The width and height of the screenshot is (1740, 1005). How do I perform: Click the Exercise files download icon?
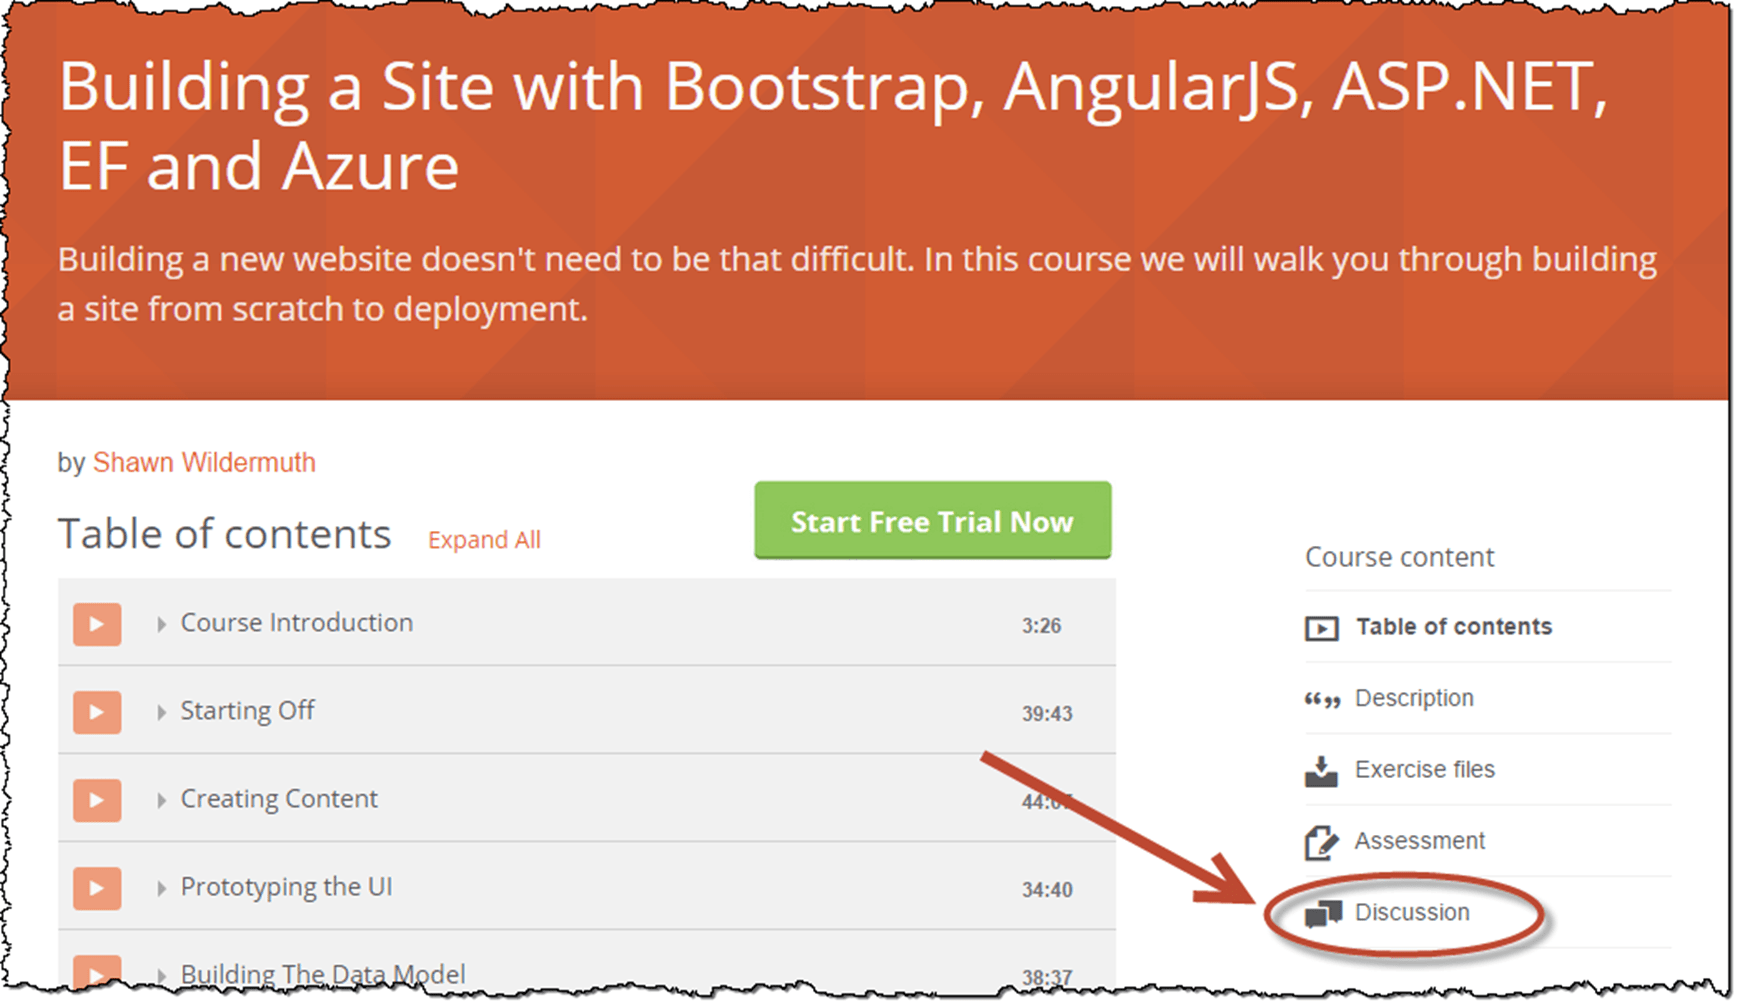(x=1321, y=771)
